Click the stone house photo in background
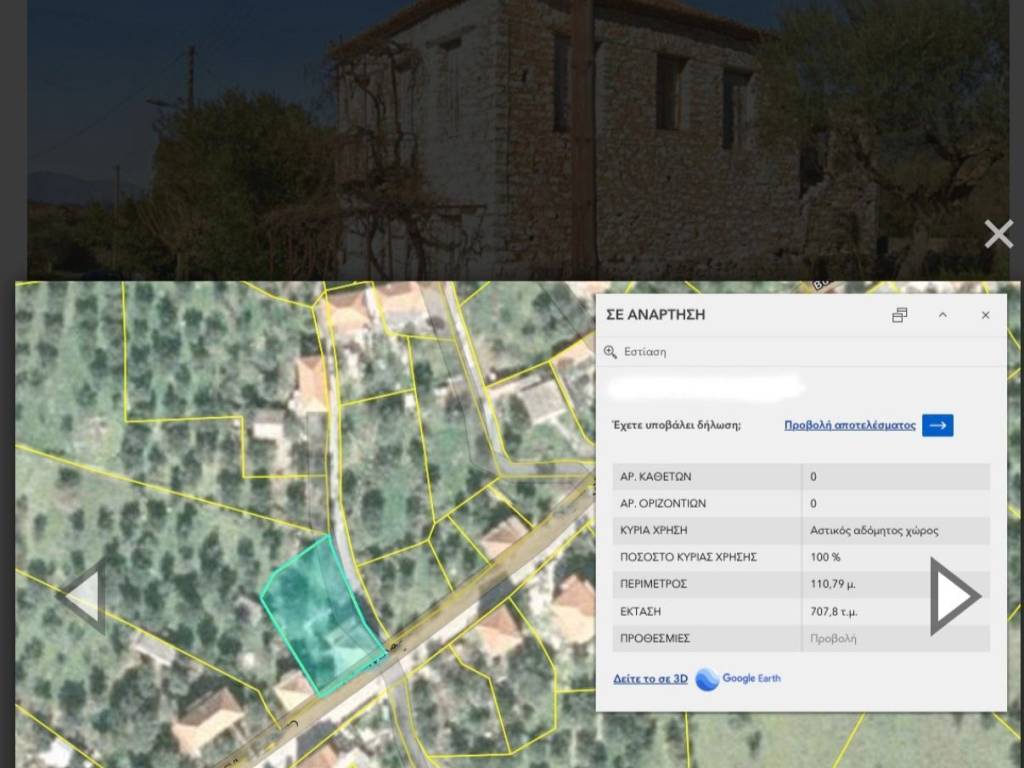The height and width of the screenshot is (768, 1024). pos(560,140)
